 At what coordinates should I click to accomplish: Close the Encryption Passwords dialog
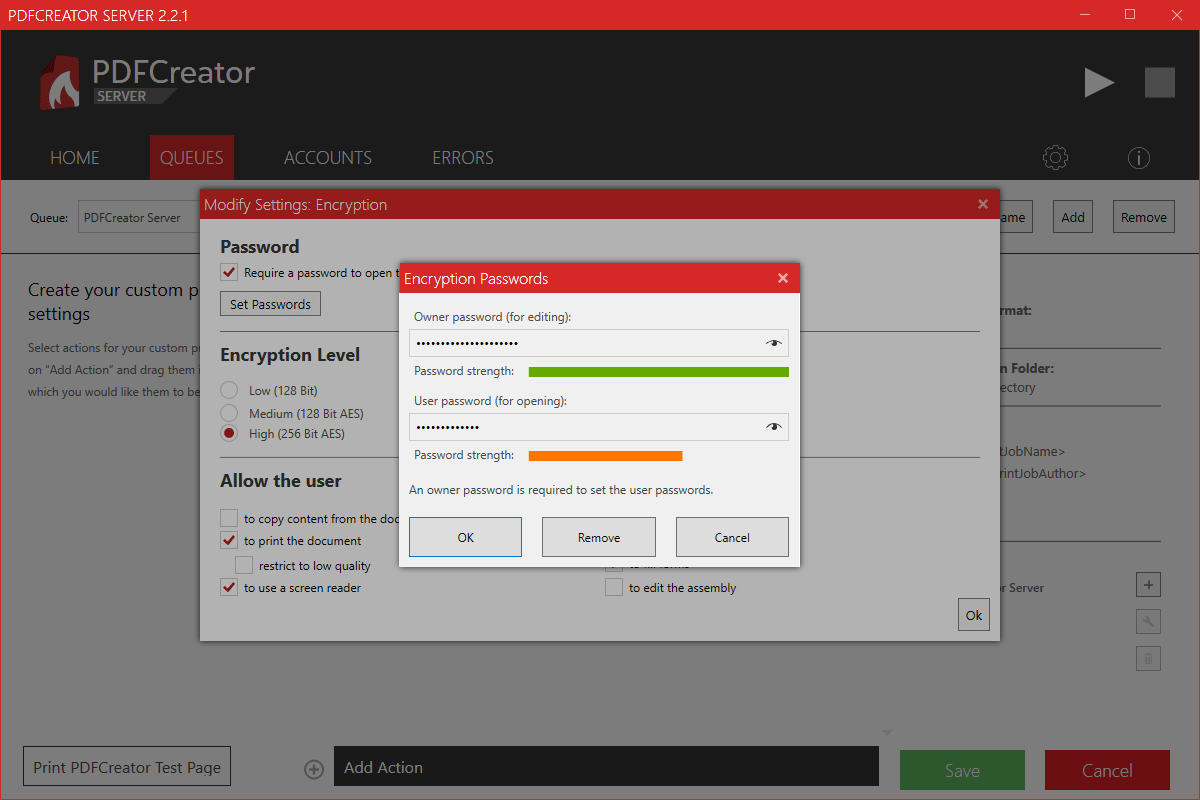pos(783,278)
